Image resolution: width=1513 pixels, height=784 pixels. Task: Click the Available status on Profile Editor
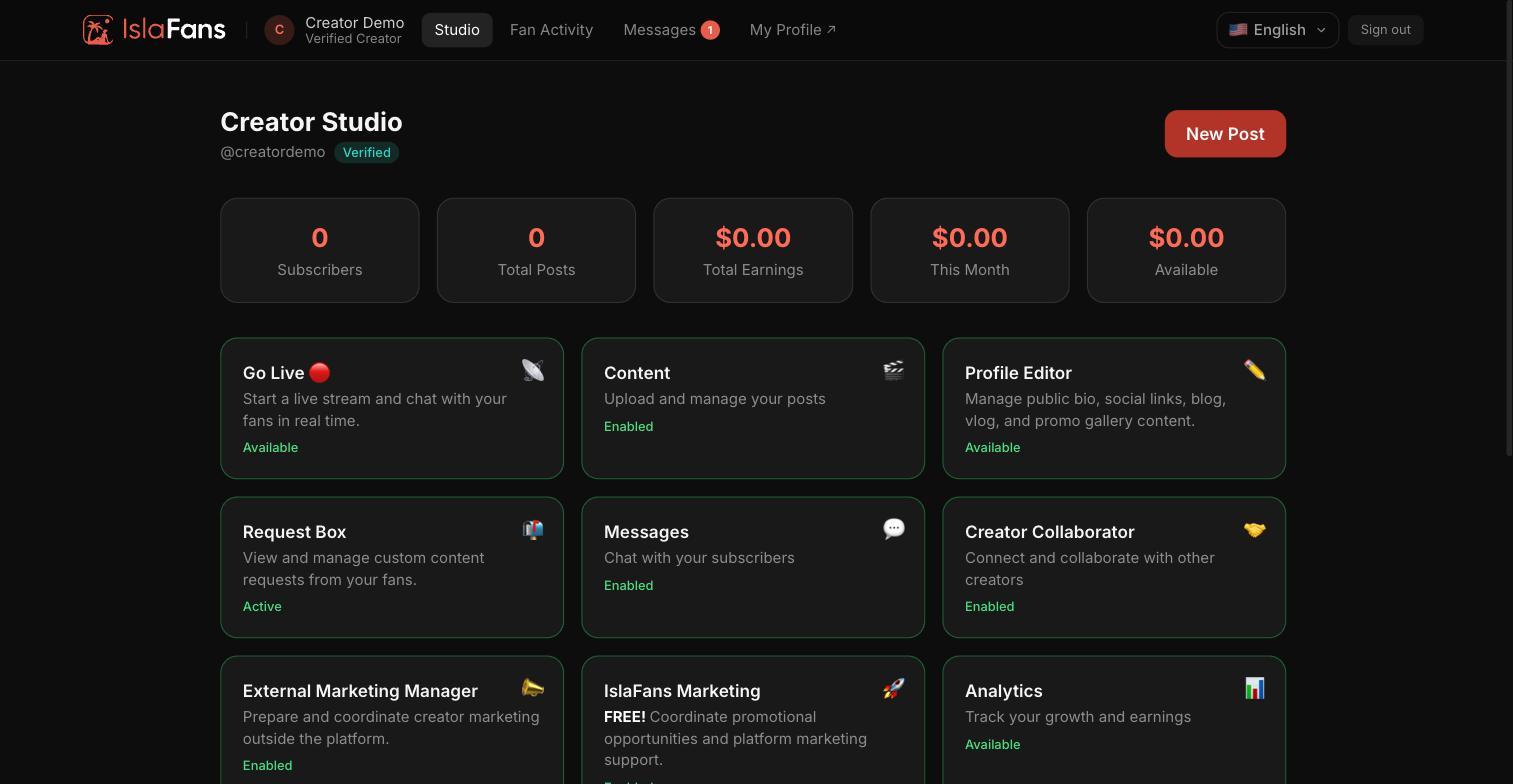click(x=992, y=447)
